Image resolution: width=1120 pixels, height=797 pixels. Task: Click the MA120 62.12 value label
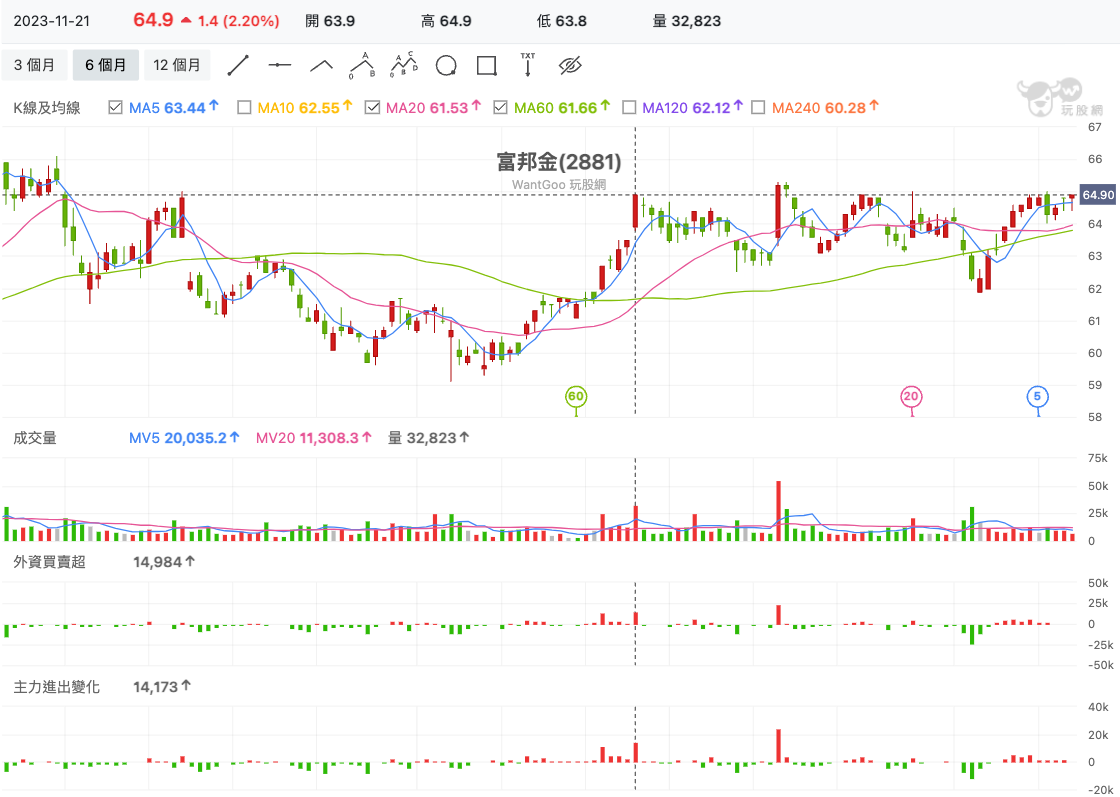(693, 108)
